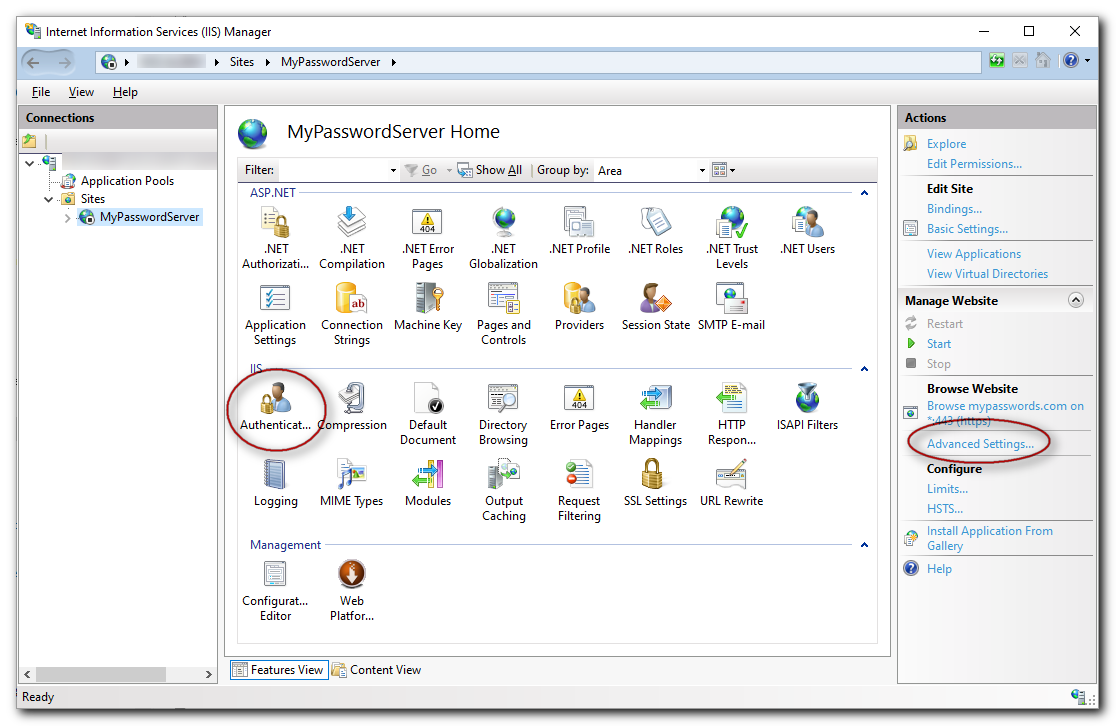Open .NET Users
The image size is (1116, 726).
click(x=807, y=231)
